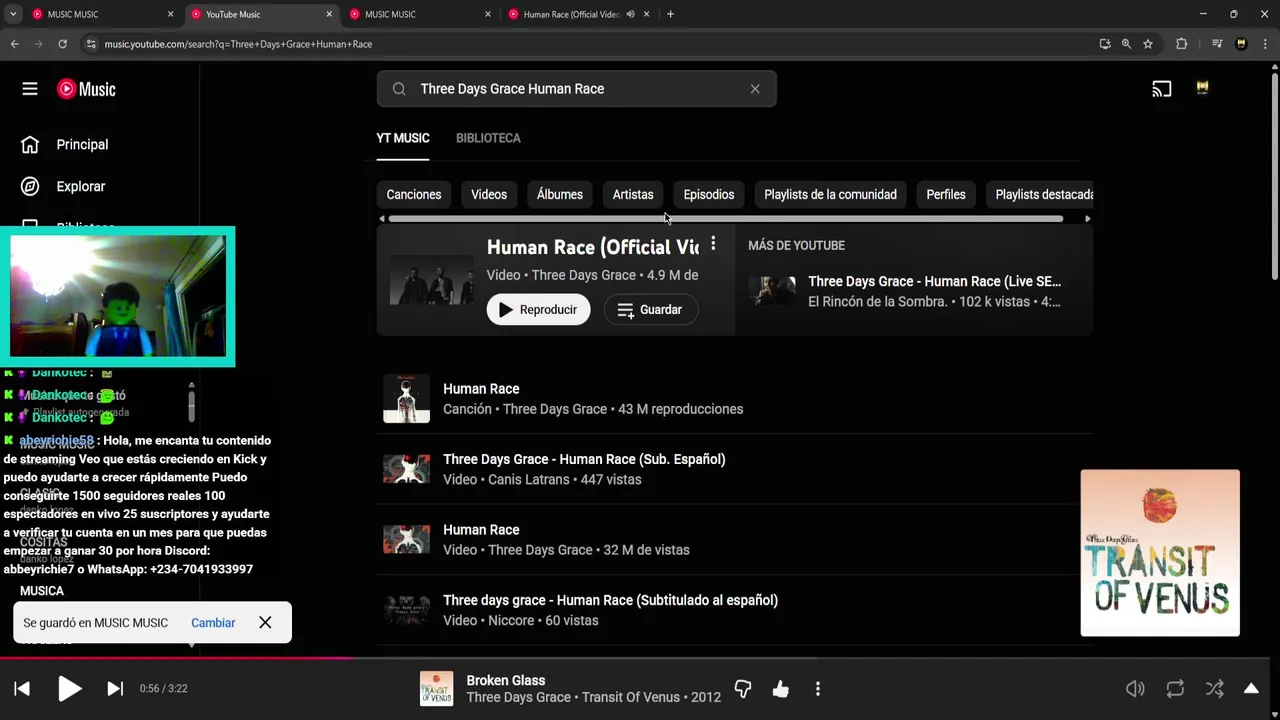Open the account avatar menu

[1202, 89]
